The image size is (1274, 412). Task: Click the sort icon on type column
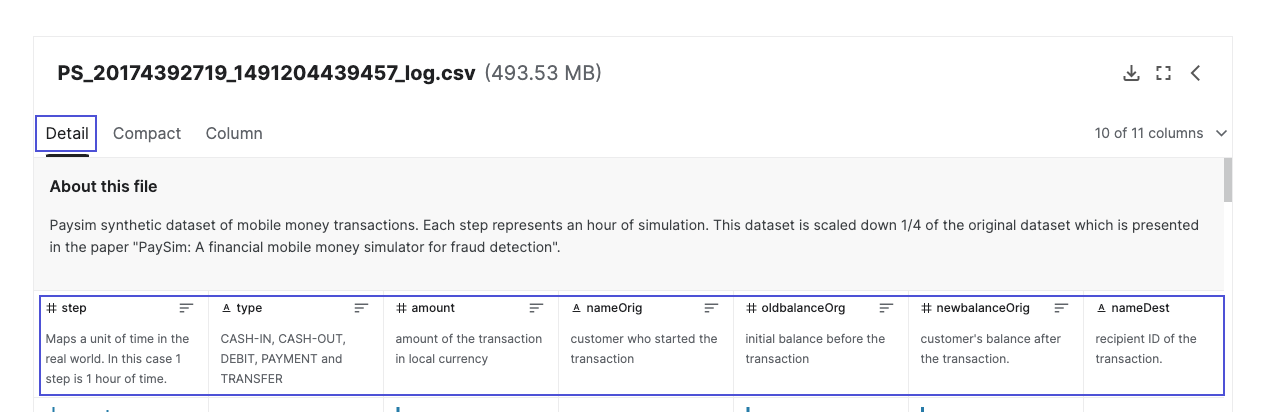click(x=361, y=308)
